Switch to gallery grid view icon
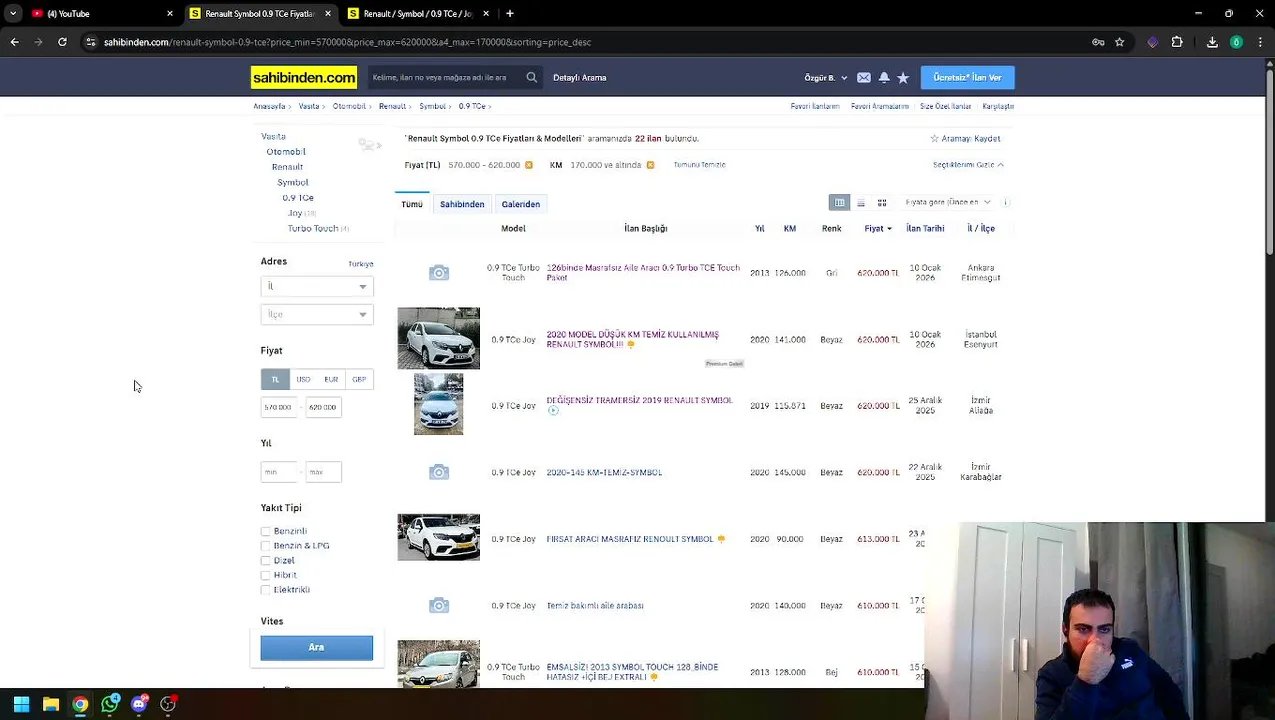 tap(882, 203)
